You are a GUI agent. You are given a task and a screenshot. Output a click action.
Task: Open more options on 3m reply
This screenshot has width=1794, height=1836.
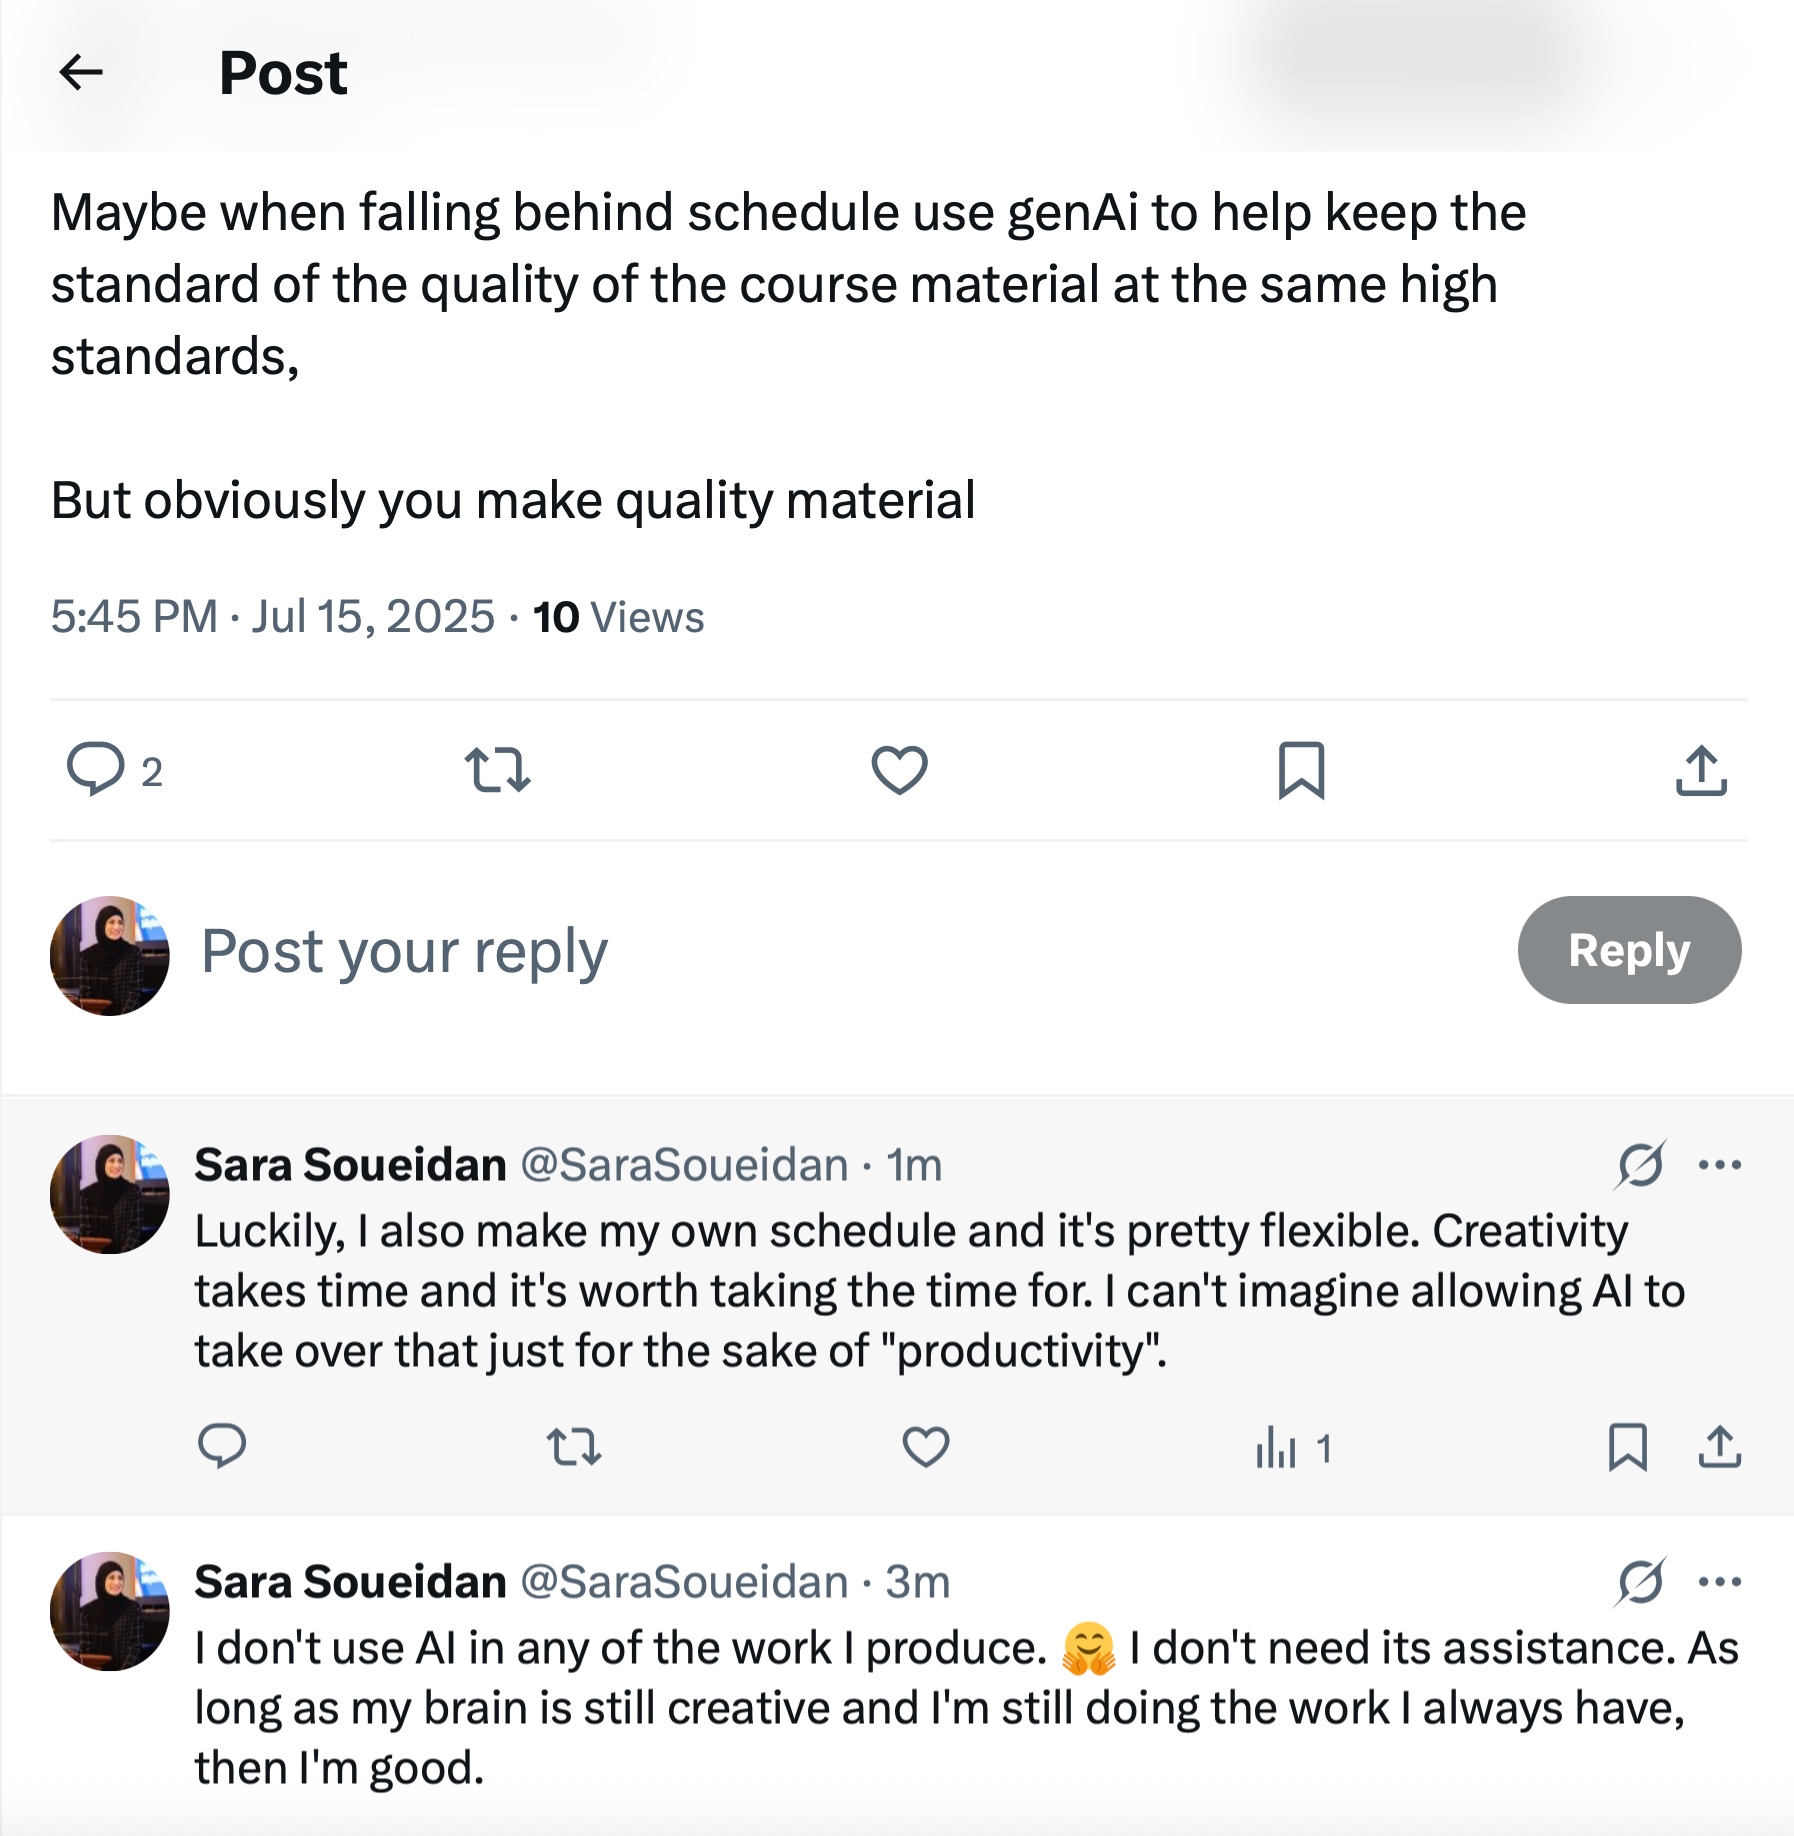pyautogui.click(x=1719, y=1582)
